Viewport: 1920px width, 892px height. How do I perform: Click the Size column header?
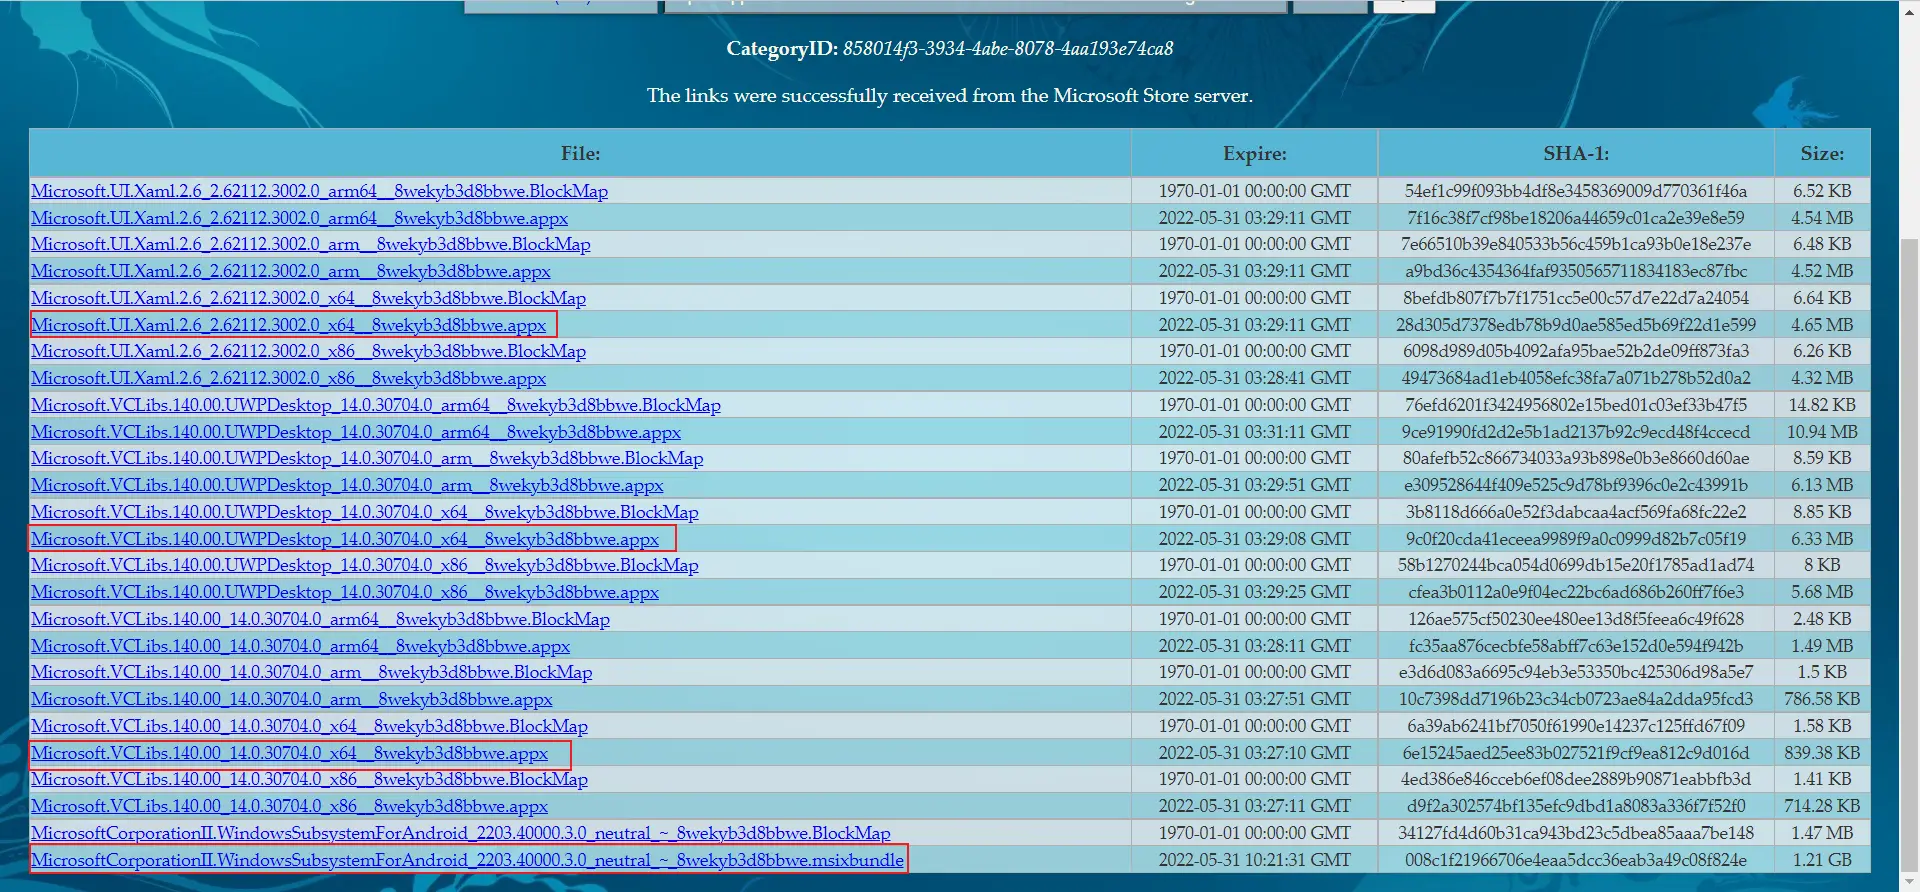point(1821,154)
